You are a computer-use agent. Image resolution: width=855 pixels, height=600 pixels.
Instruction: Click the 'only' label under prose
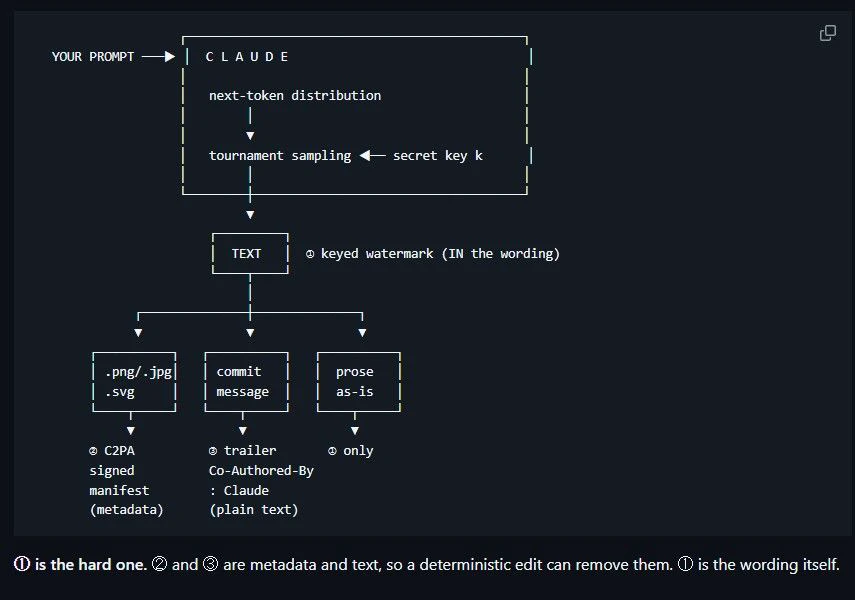[x=358, y=451]
